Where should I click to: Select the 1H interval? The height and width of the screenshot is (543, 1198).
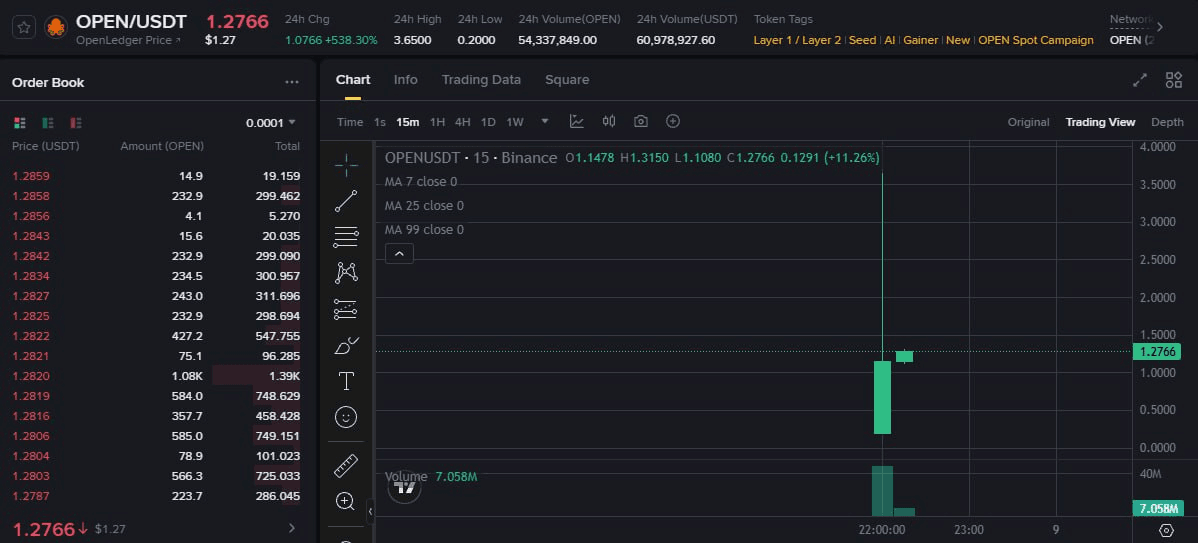437,122
